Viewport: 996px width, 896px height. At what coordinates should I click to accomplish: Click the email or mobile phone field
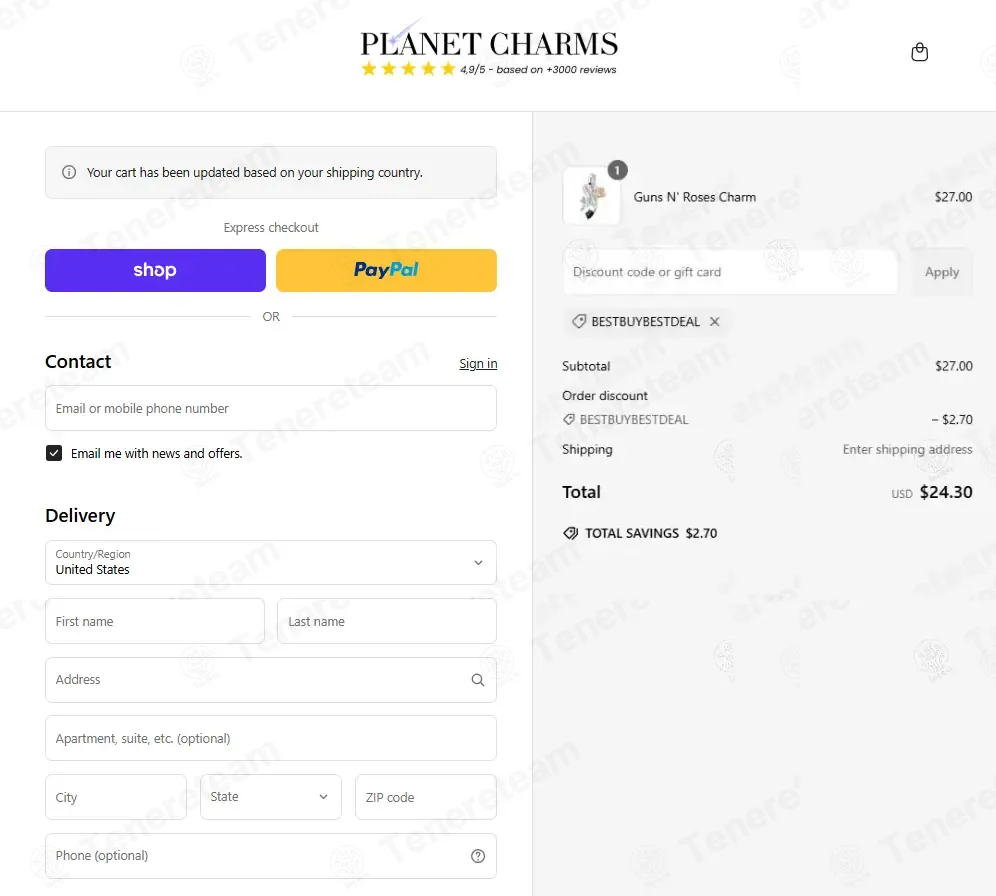coord(271,408)
